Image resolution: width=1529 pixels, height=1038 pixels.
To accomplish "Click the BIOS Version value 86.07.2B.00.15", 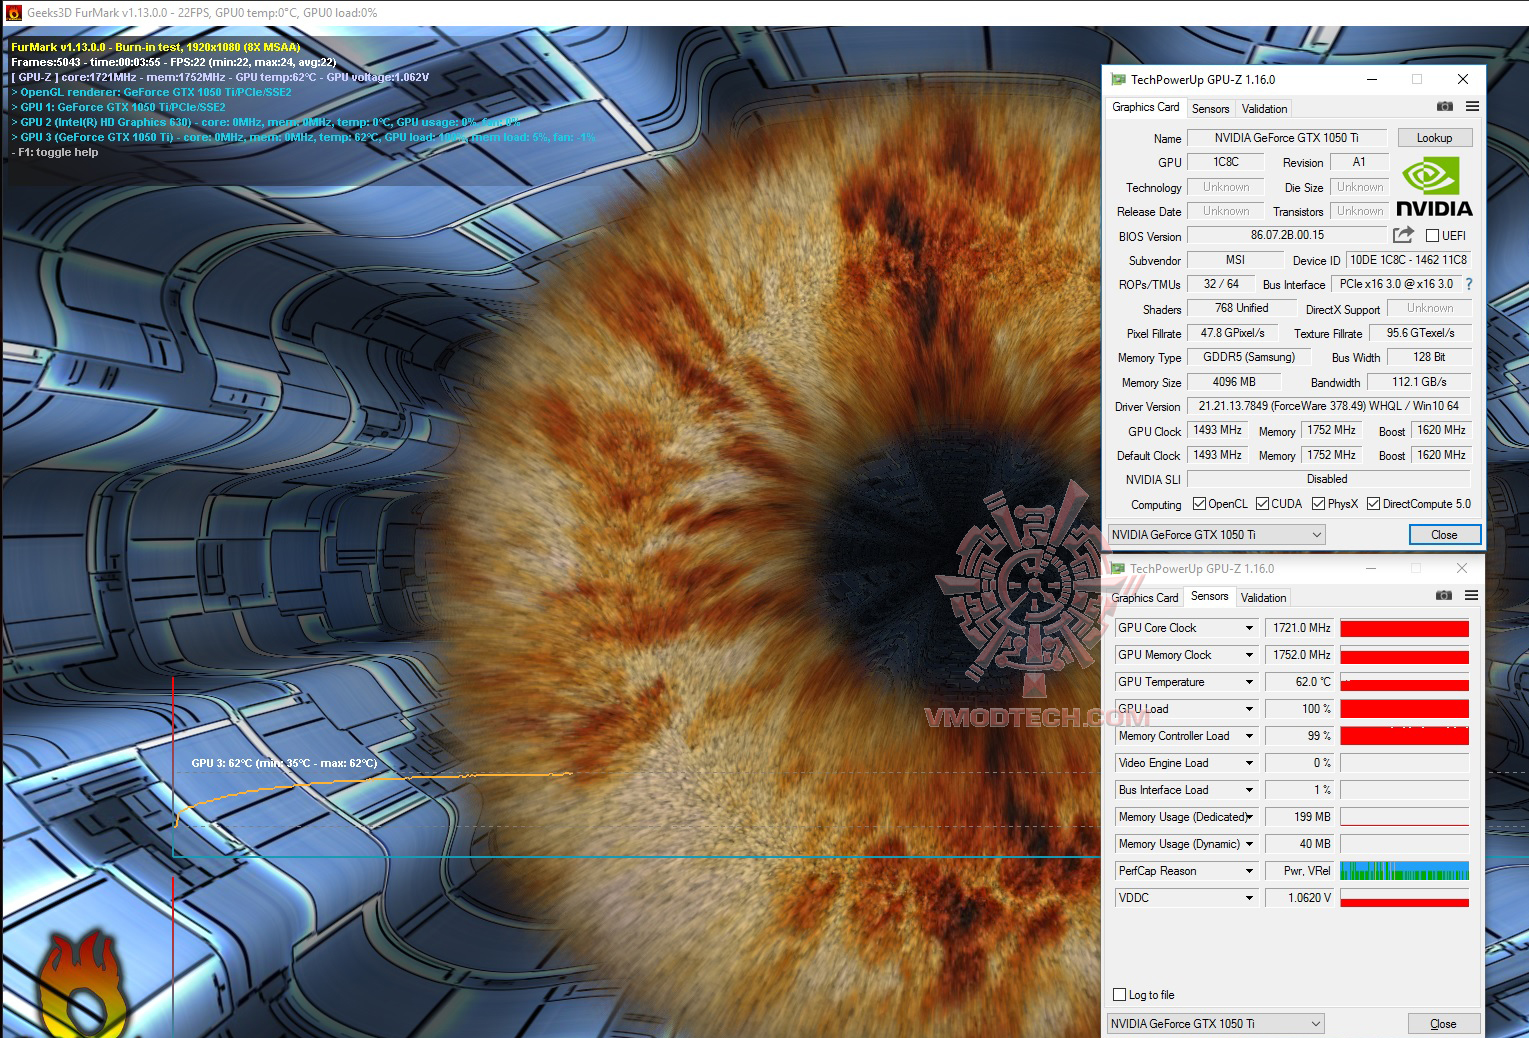I will coord(1287,235).
